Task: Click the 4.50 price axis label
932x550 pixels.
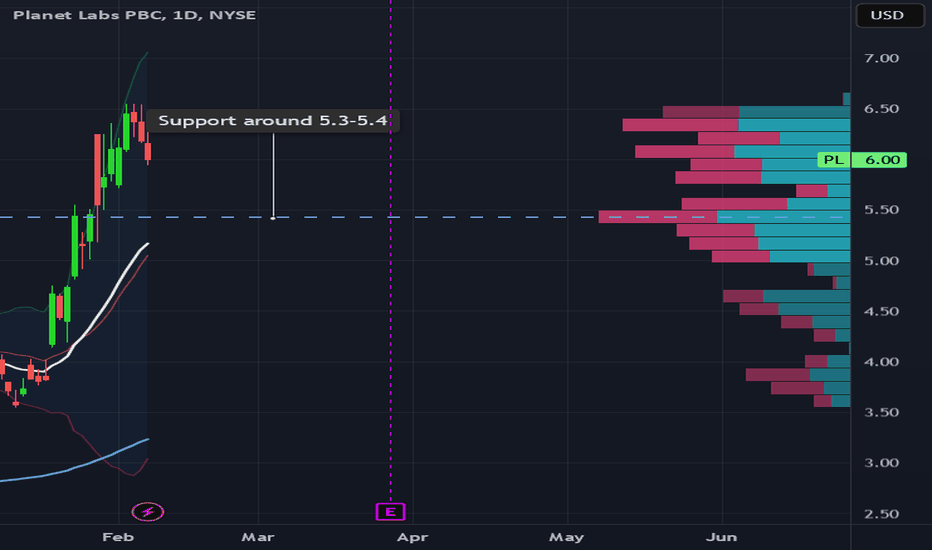Action: pos(881,312)
